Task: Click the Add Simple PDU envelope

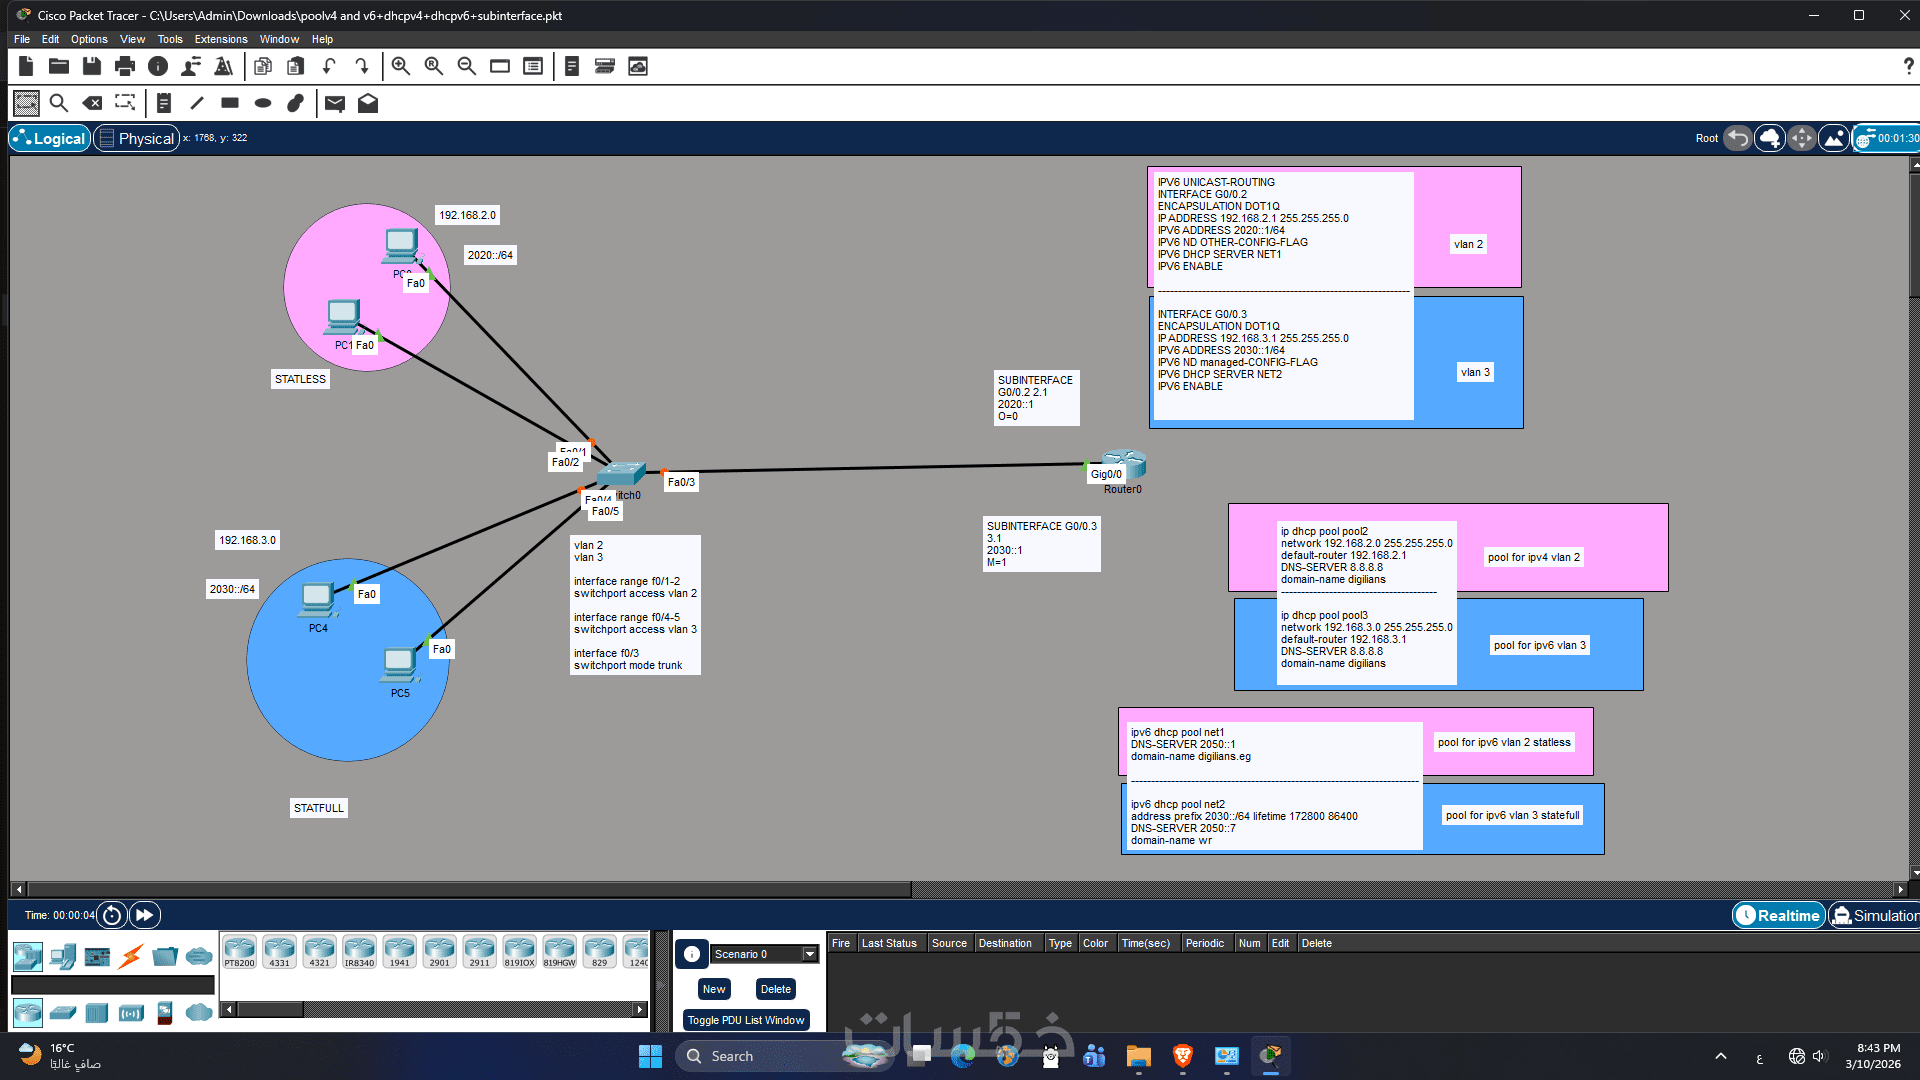Action: (x=335, y=103)
